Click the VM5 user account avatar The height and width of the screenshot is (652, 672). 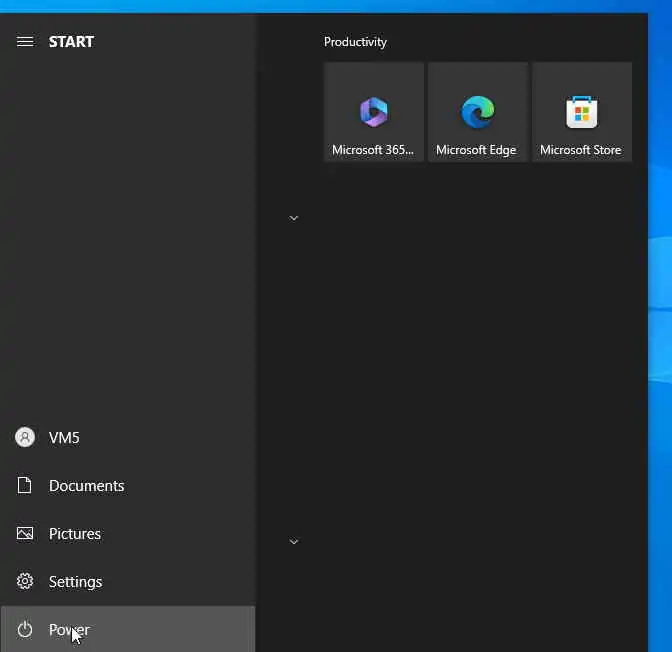click(x=25, y=437)
